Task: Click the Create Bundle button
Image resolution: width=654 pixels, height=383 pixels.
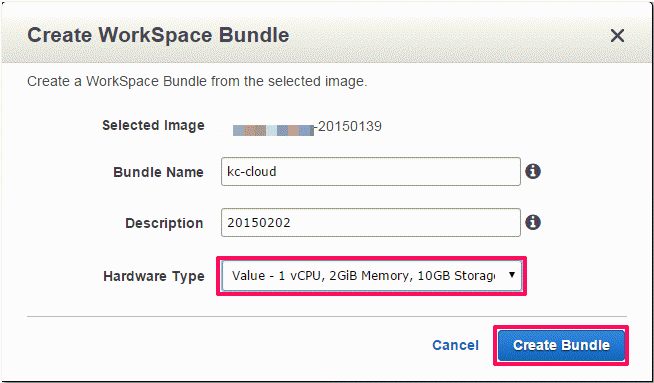Action: [x=561, y=345]
